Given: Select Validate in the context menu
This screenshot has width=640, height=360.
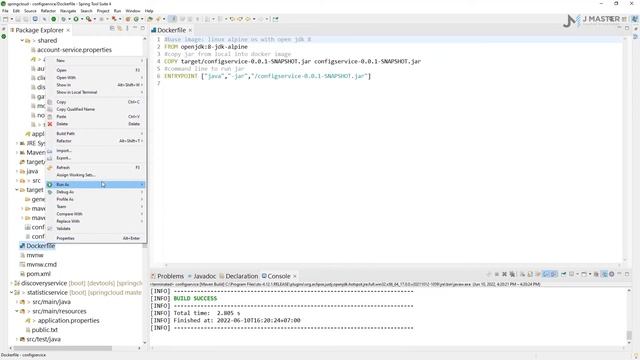Looking at the screenshot, I should pos(95,229).
